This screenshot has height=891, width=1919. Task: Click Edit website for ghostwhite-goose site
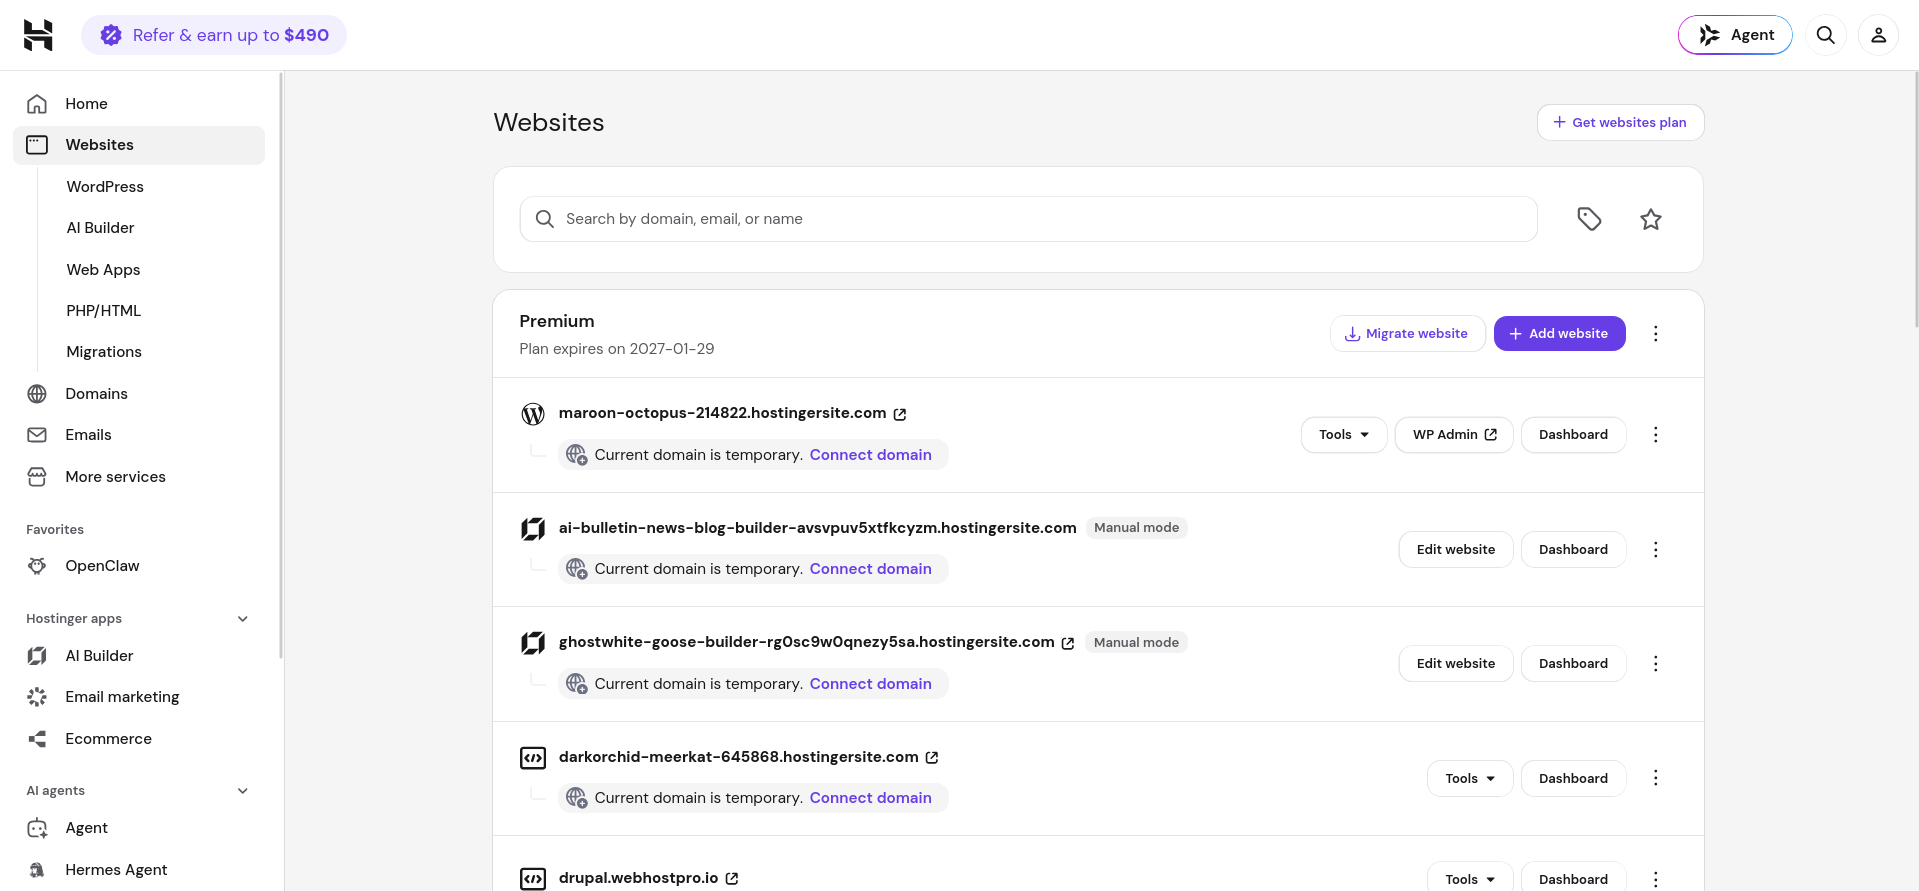point(1455,664)
